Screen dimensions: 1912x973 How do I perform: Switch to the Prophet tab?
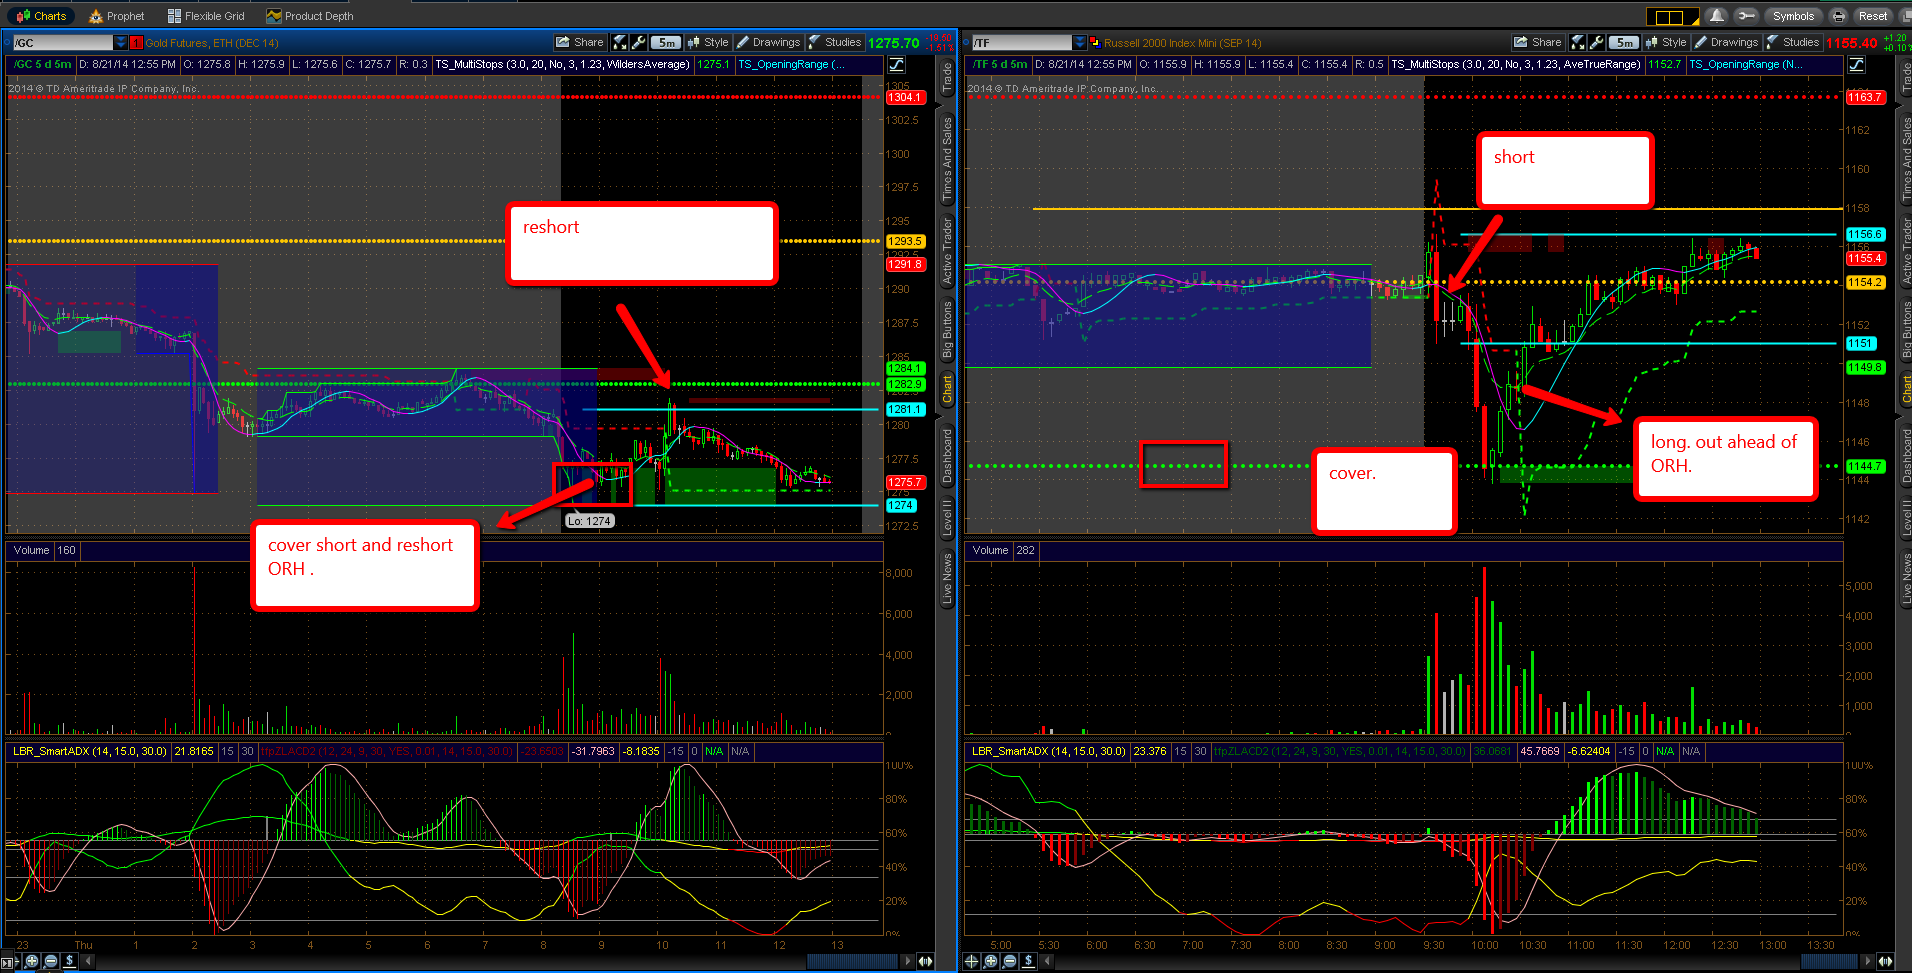click(117, 16)
